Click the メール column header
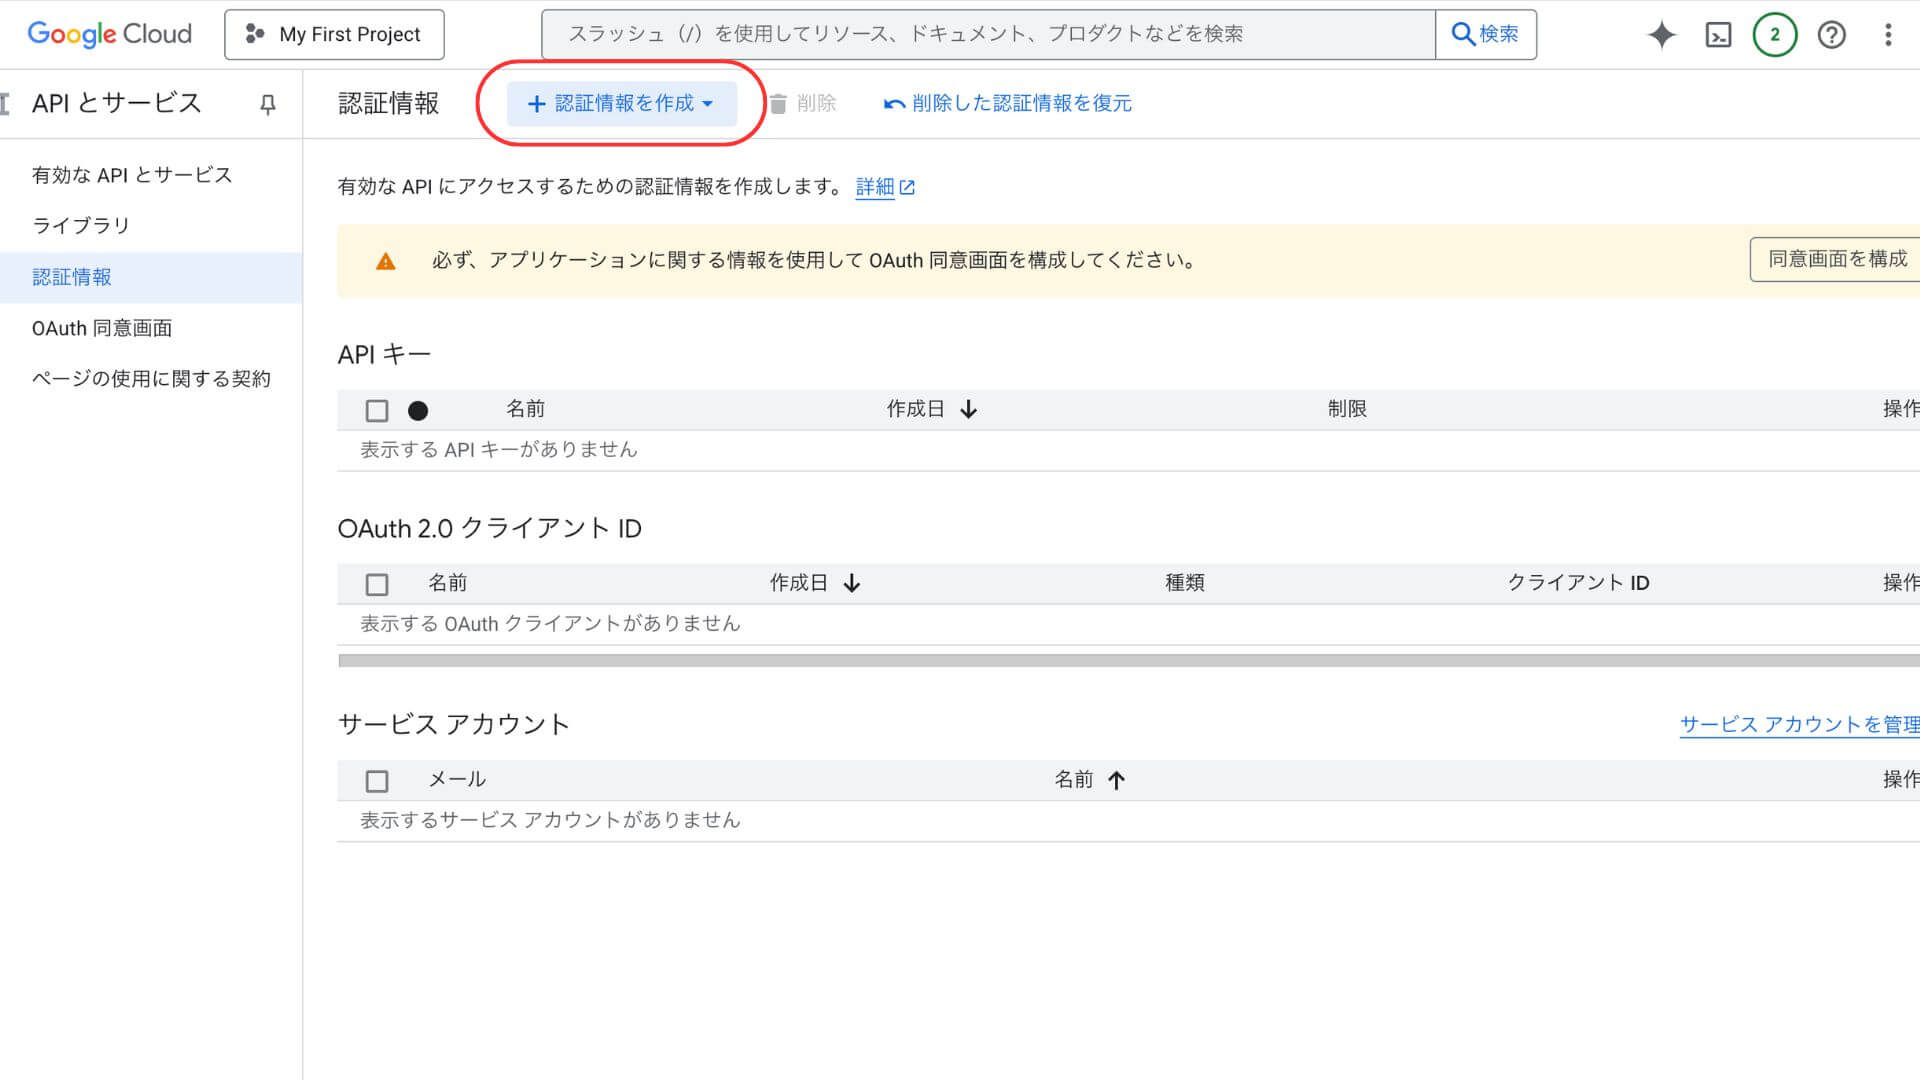 click(457, 779)
